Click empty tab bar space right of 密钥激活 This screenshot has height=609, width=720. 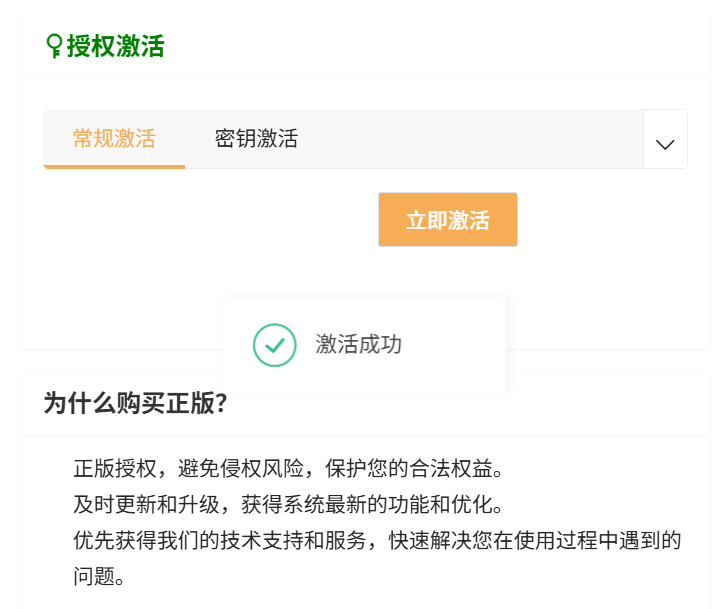470,138
